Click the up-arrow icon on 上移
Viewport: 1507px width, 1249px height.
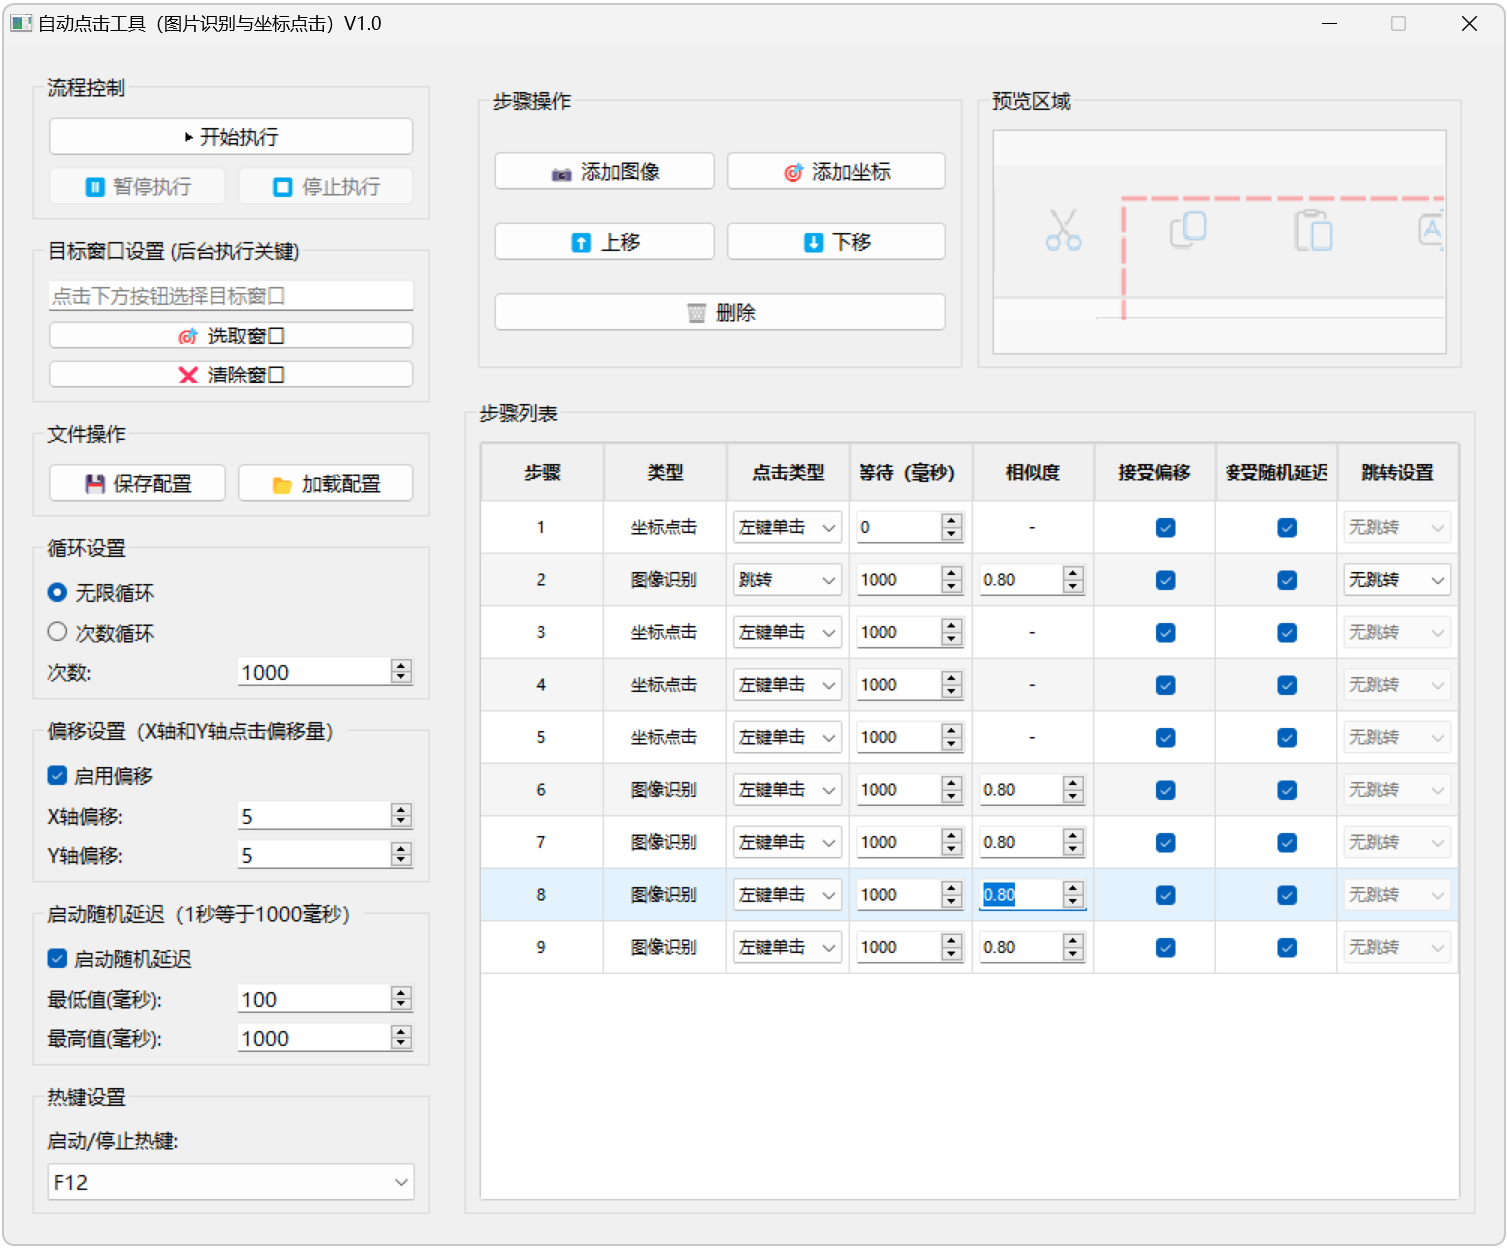(x=581, y=243)
